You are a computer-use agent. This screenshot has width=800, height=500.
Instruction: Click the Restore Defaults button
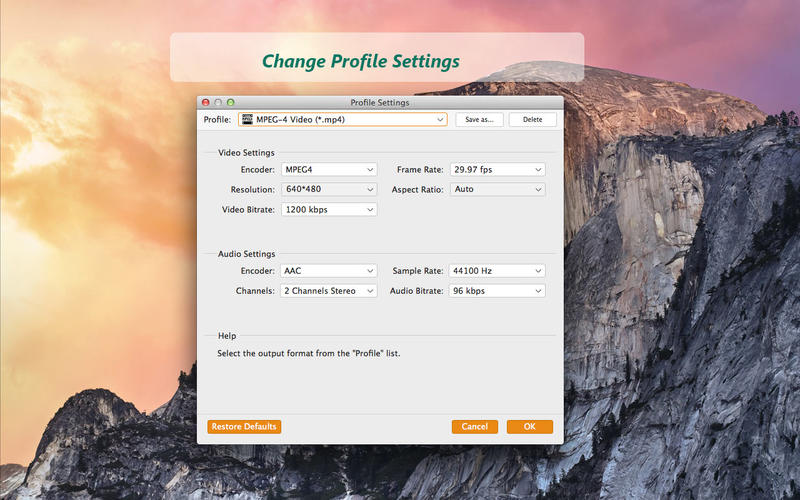point(244,427)
